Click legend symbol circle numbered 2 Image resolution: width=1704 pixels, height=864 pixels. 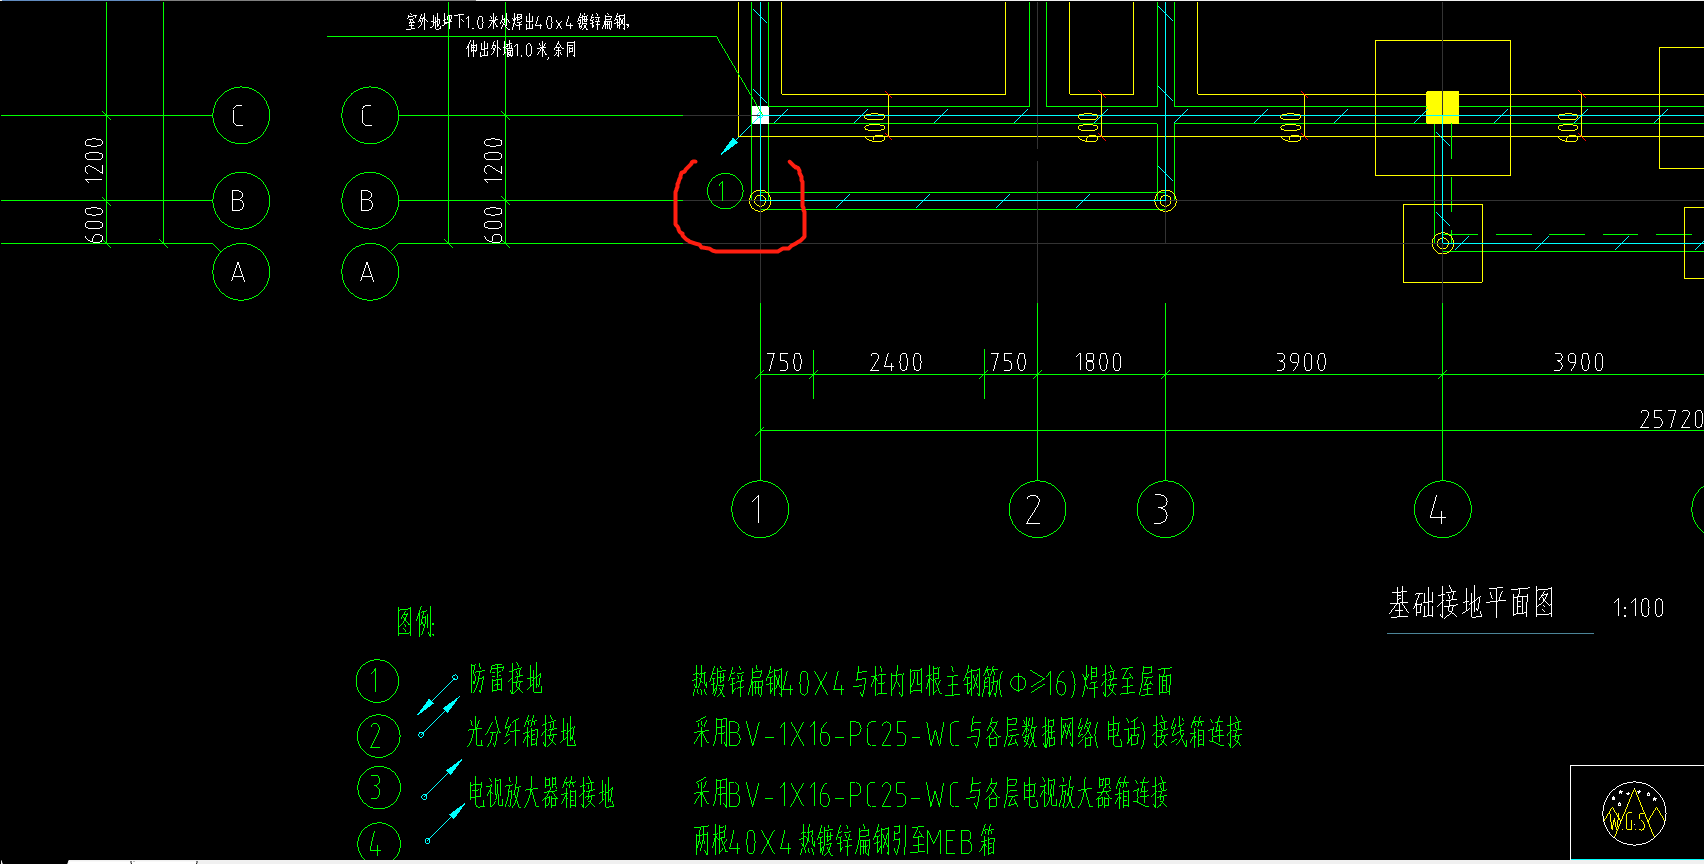378,736
